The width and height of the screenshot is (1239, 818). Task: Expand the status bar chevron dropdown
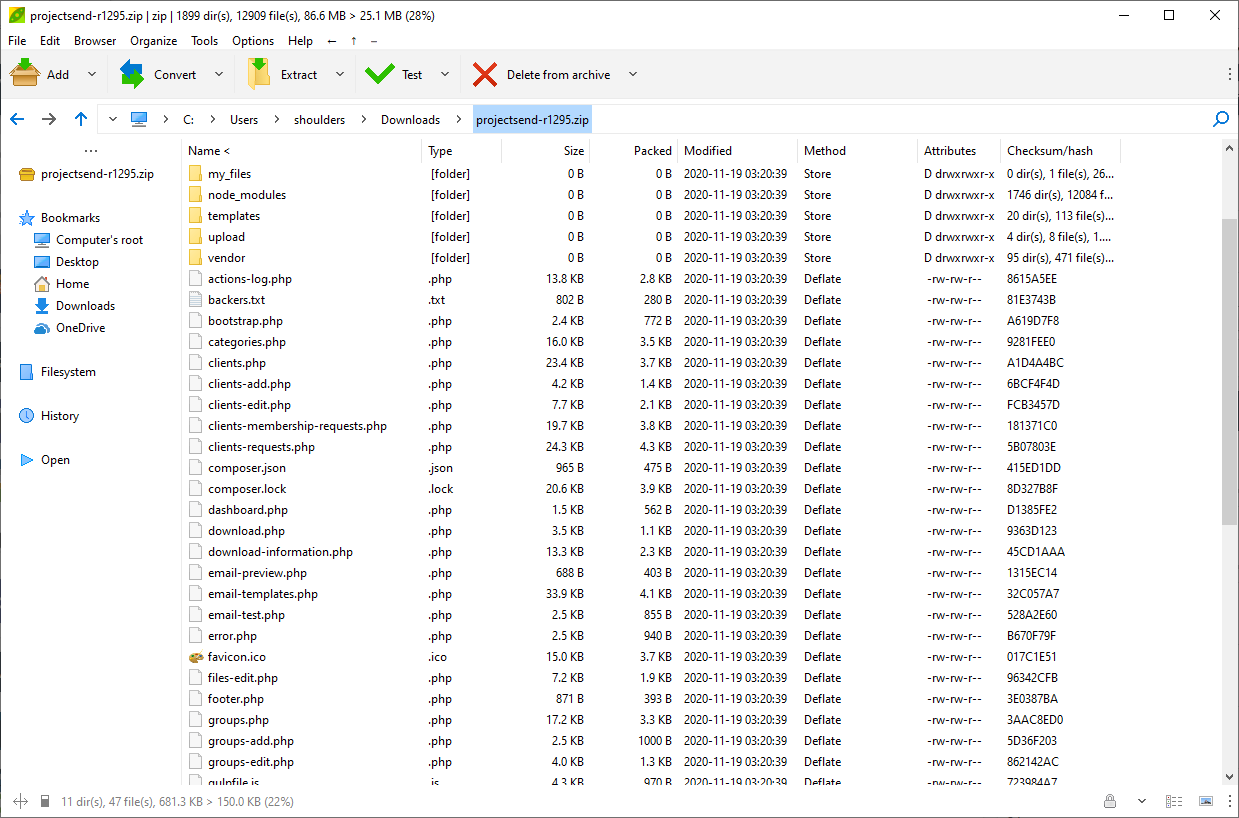click(x=1141, y=800)
